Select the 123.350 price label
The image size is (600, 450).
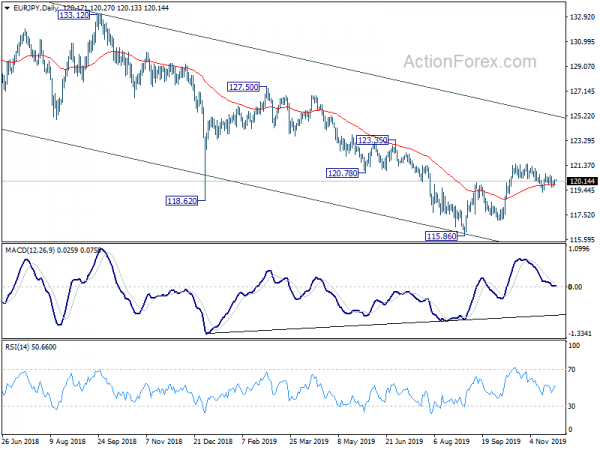(x=372, y=140)
